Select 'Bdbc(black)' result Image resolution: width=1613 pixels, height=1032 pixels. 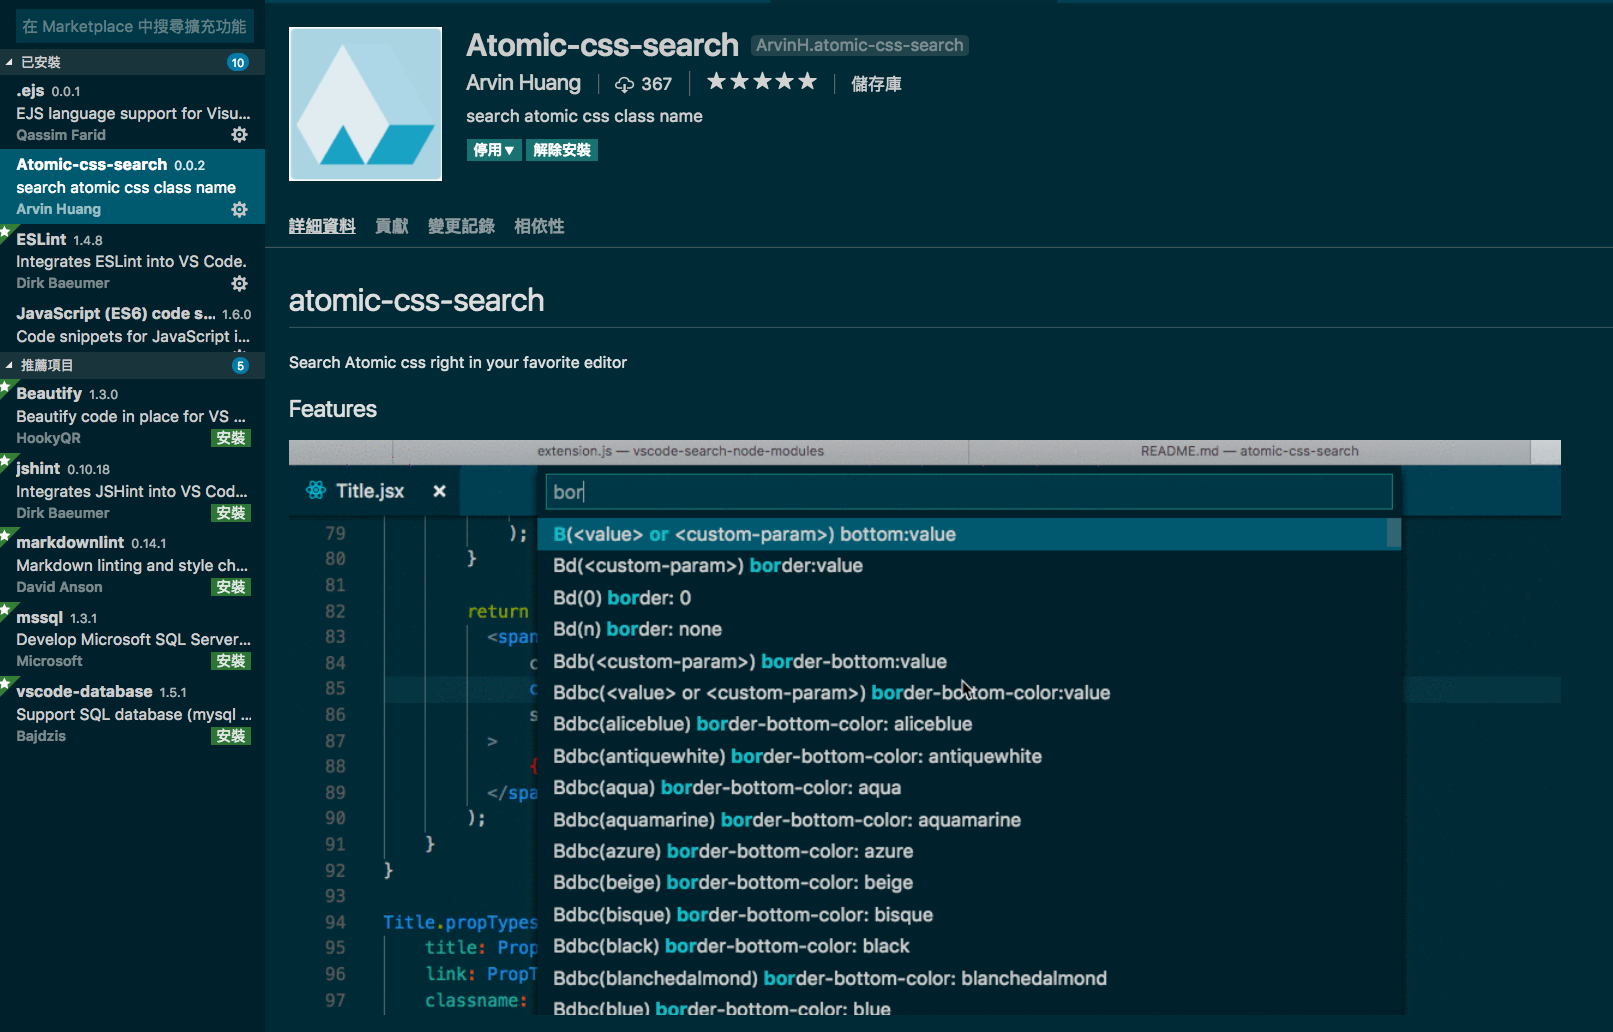click(x=969, y=946)
